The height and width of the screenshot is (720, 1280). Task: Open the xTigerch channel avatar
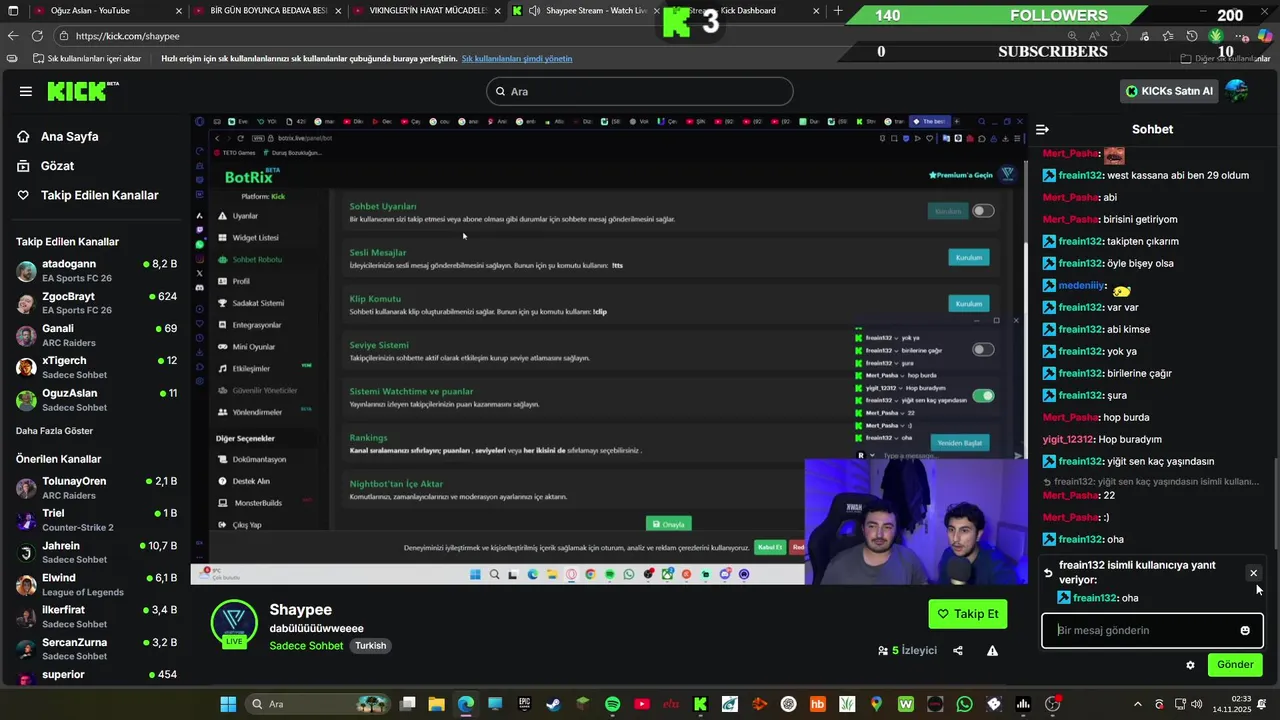pyautogui.click(x=27, y=367)
